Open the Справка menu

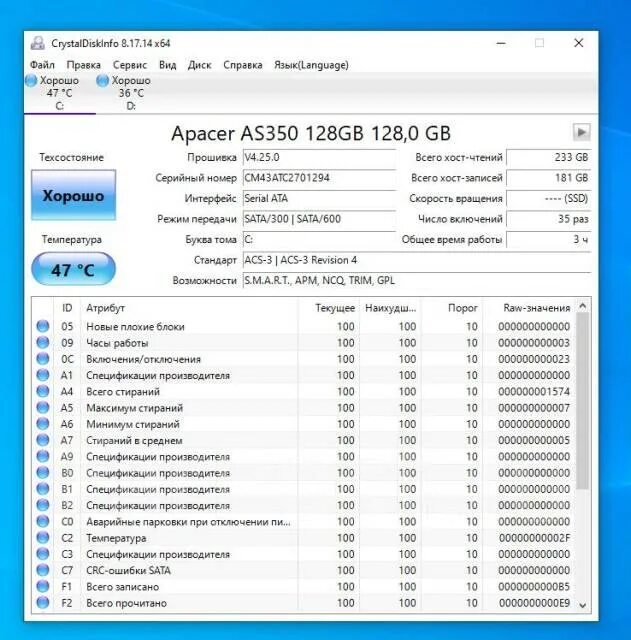242,65
